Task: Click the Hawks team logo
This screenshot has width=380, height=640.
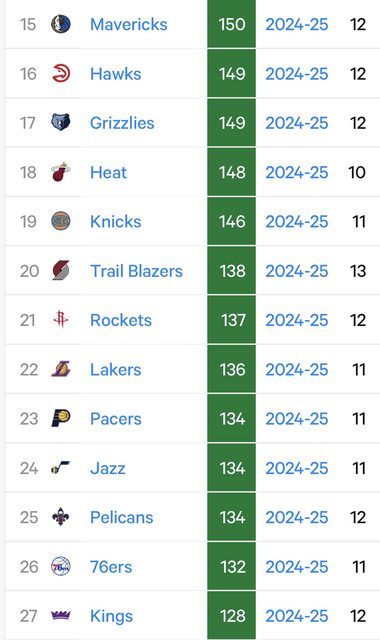Action: click(x=61, y=73)
